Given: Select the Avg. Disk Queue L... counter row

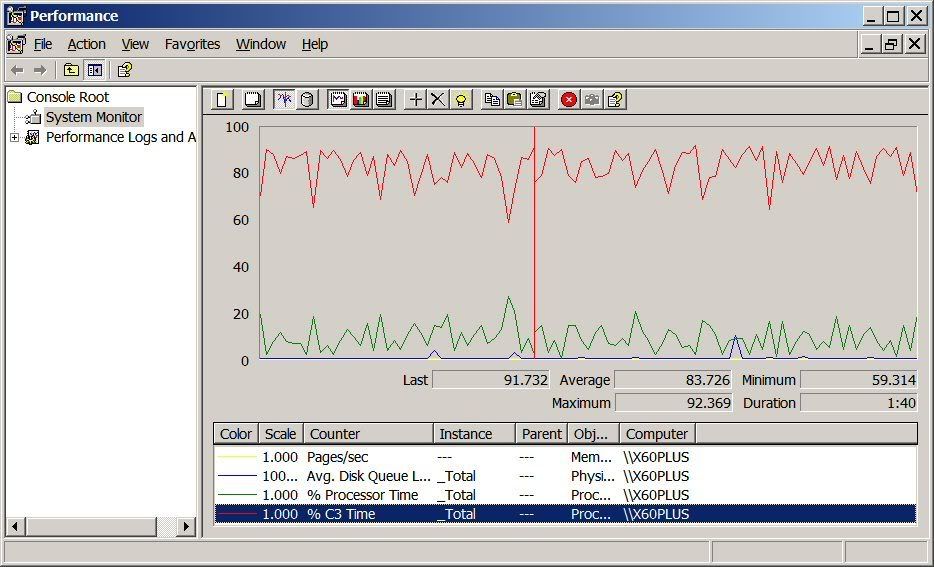Looking at the screenshot, I should [x=565, y=476].
